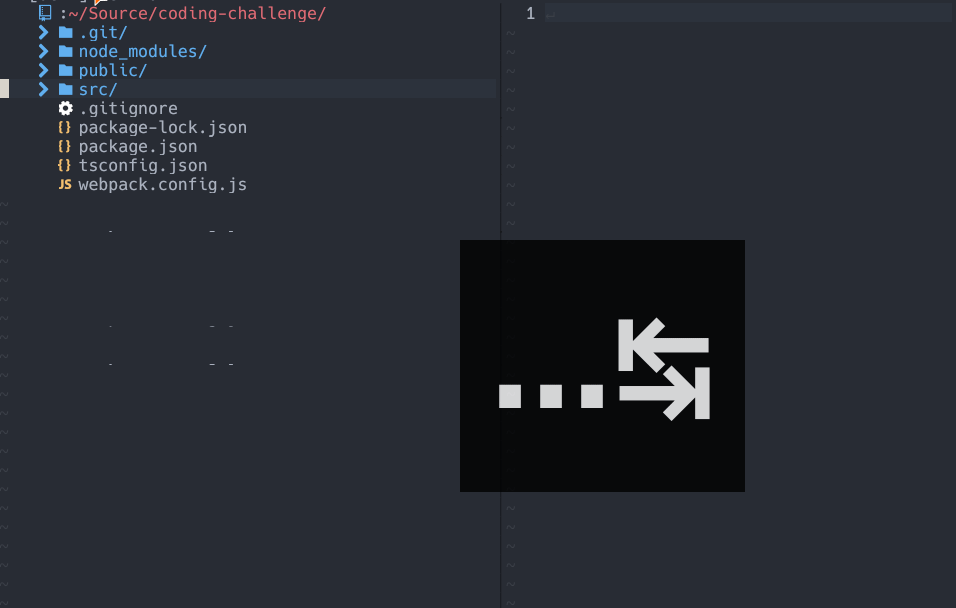
Task: Click the repository book icon at tree root
Action: (45, 12)
